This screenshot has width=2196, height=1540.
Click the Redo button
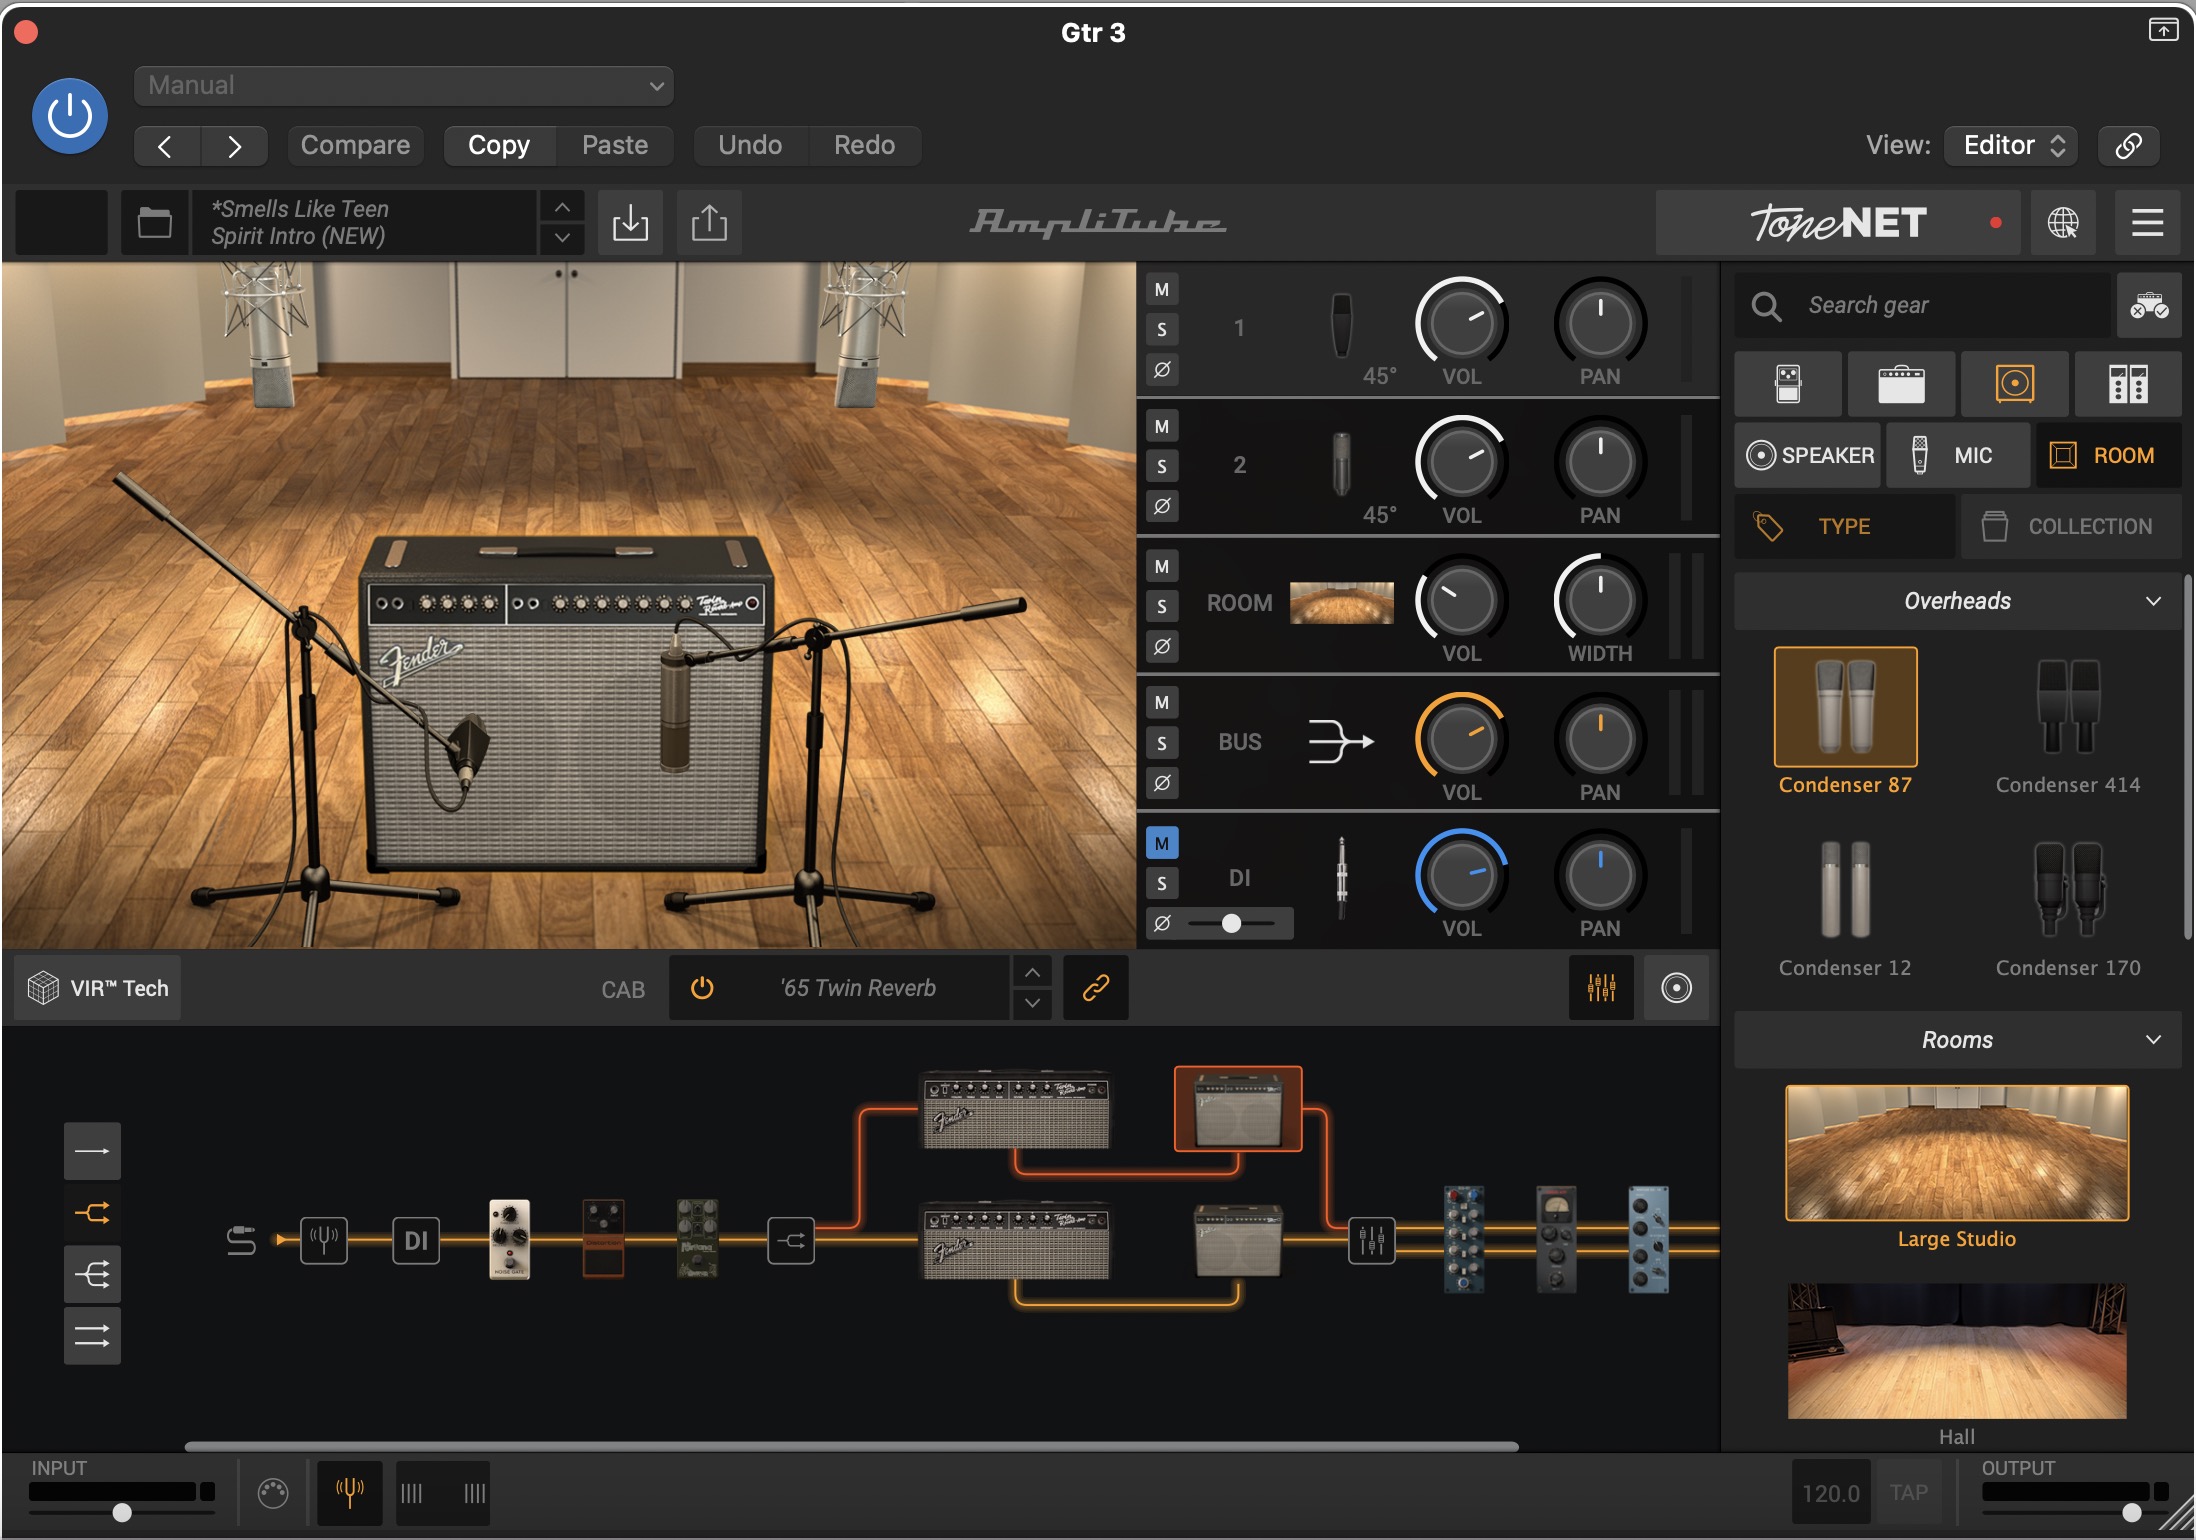tap(865, 146)
